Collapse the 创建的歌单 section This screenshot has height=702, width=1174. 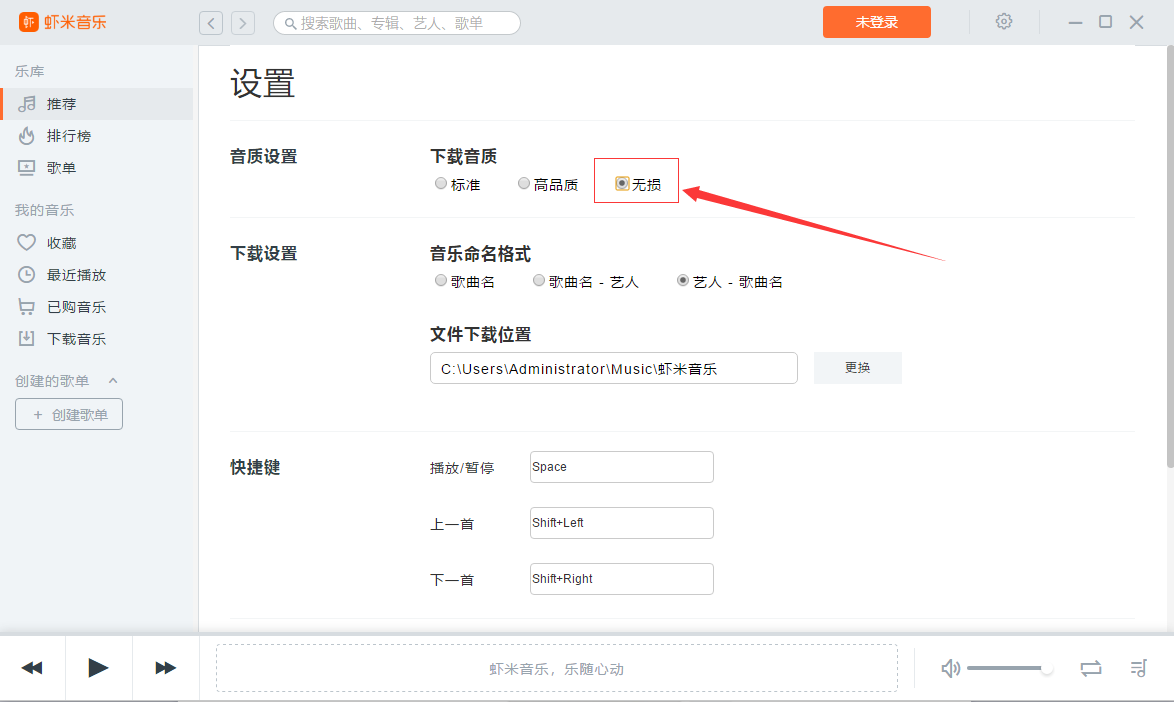(113, 380)
